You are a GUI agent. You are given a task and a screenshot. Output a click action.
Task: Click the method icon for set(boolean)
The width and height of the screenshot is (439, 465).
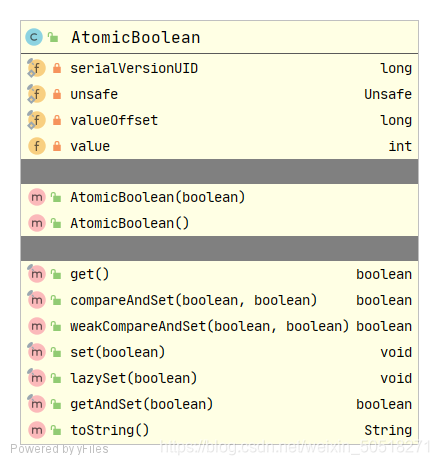[36, 352]
